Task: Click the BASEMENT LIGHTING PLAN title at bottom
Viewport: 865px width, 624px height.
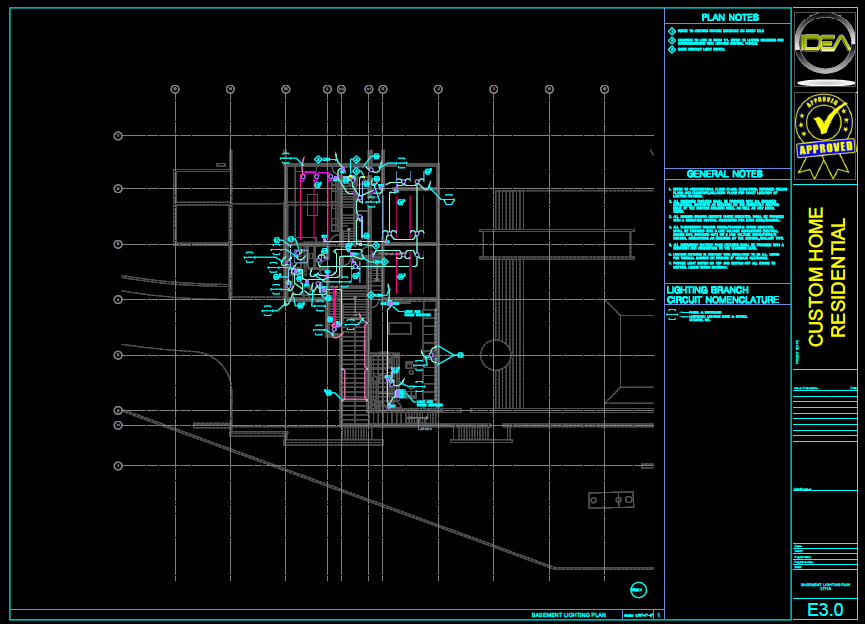Action: [x=569, y=614]
